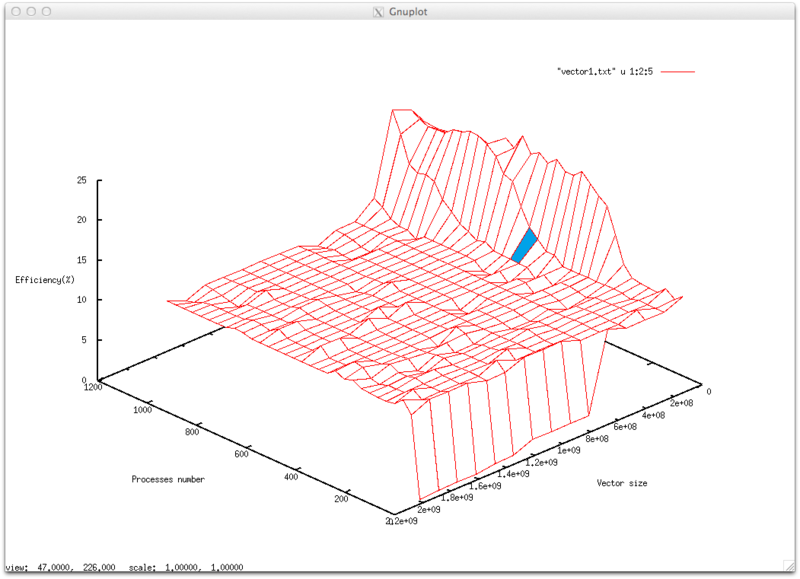Select the Processes number axis label
This screenshot has width=800, height=579.
[x=168, y=479]
